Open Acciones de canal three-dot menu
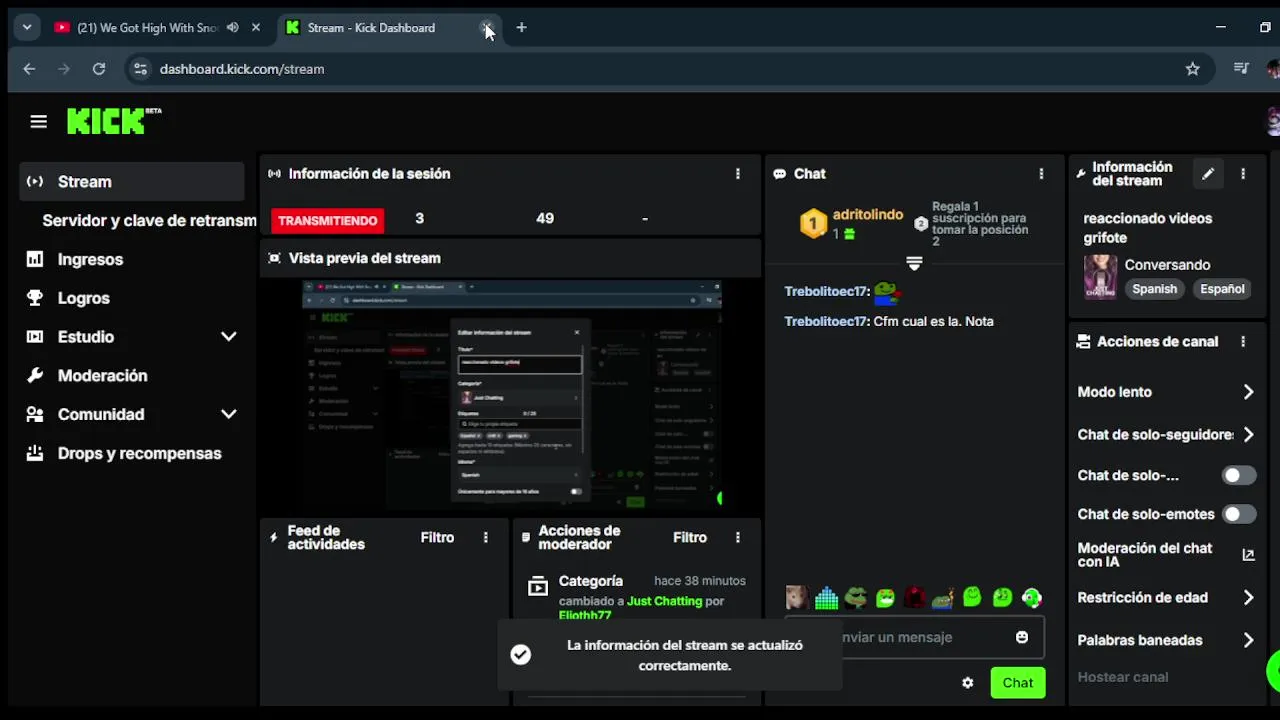Image resolution: width=1280 pixels, height=720 pixels. coord(1243,342)
